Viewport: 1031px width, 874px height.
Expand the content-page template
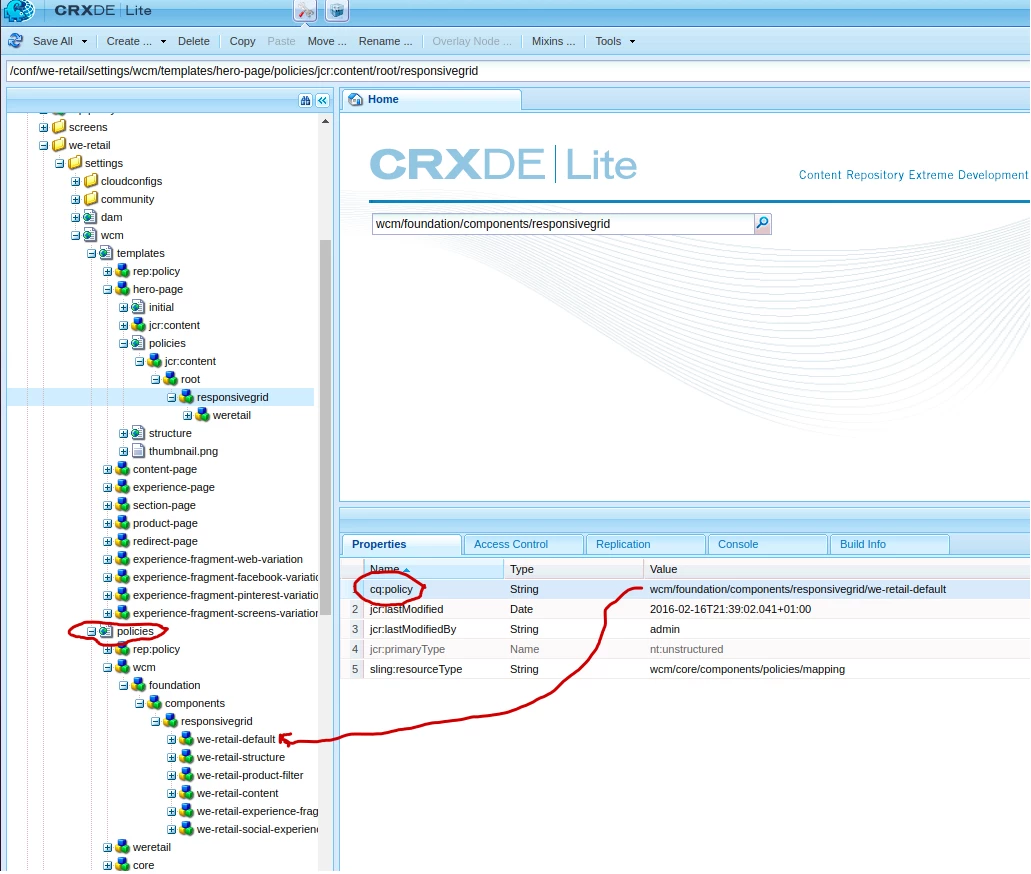(107, 470)
